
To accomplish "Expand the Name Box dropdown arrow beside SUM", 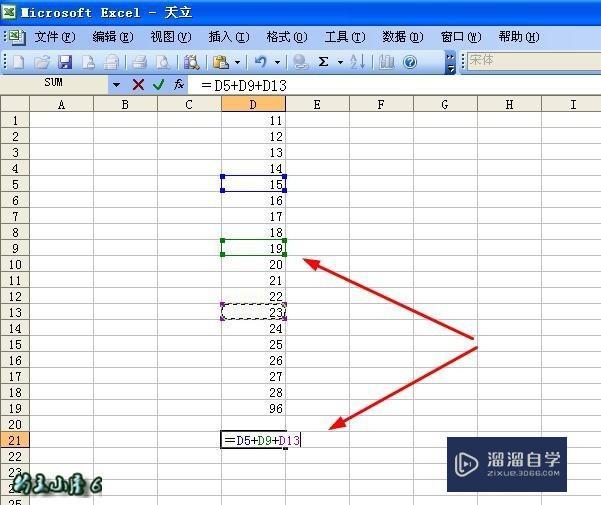I will (117, 85).
